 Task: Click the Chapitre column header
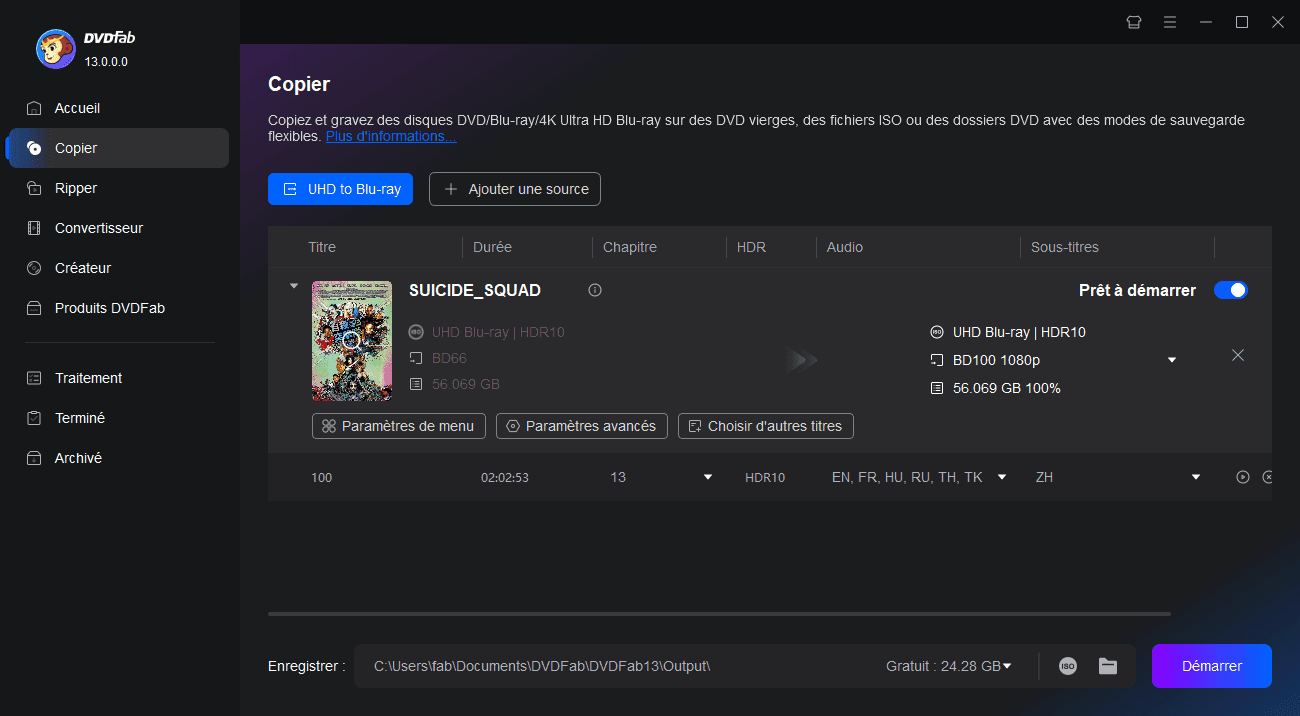click(629, 247)
